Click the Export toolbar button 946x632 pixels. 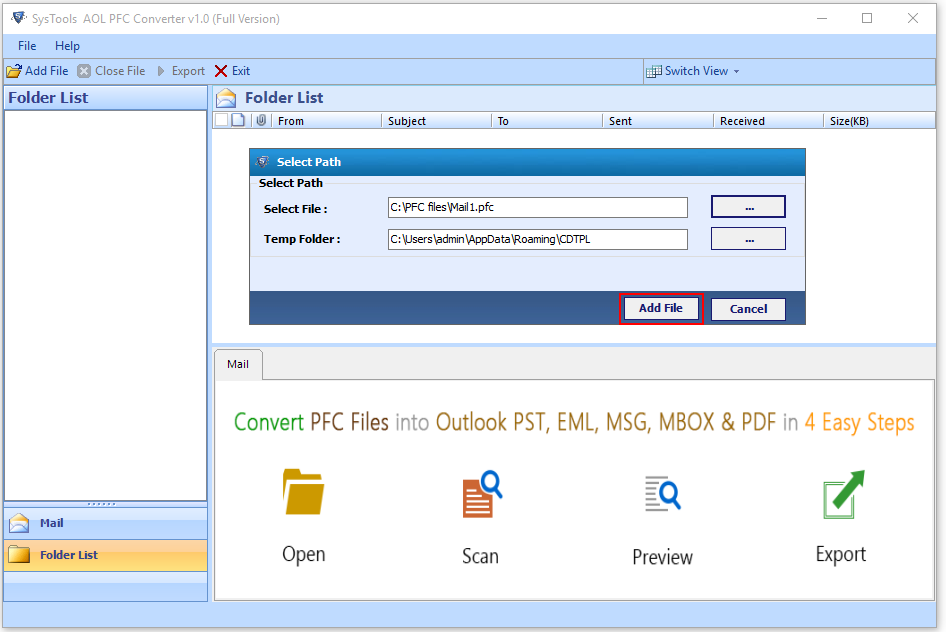coord(181,71)
